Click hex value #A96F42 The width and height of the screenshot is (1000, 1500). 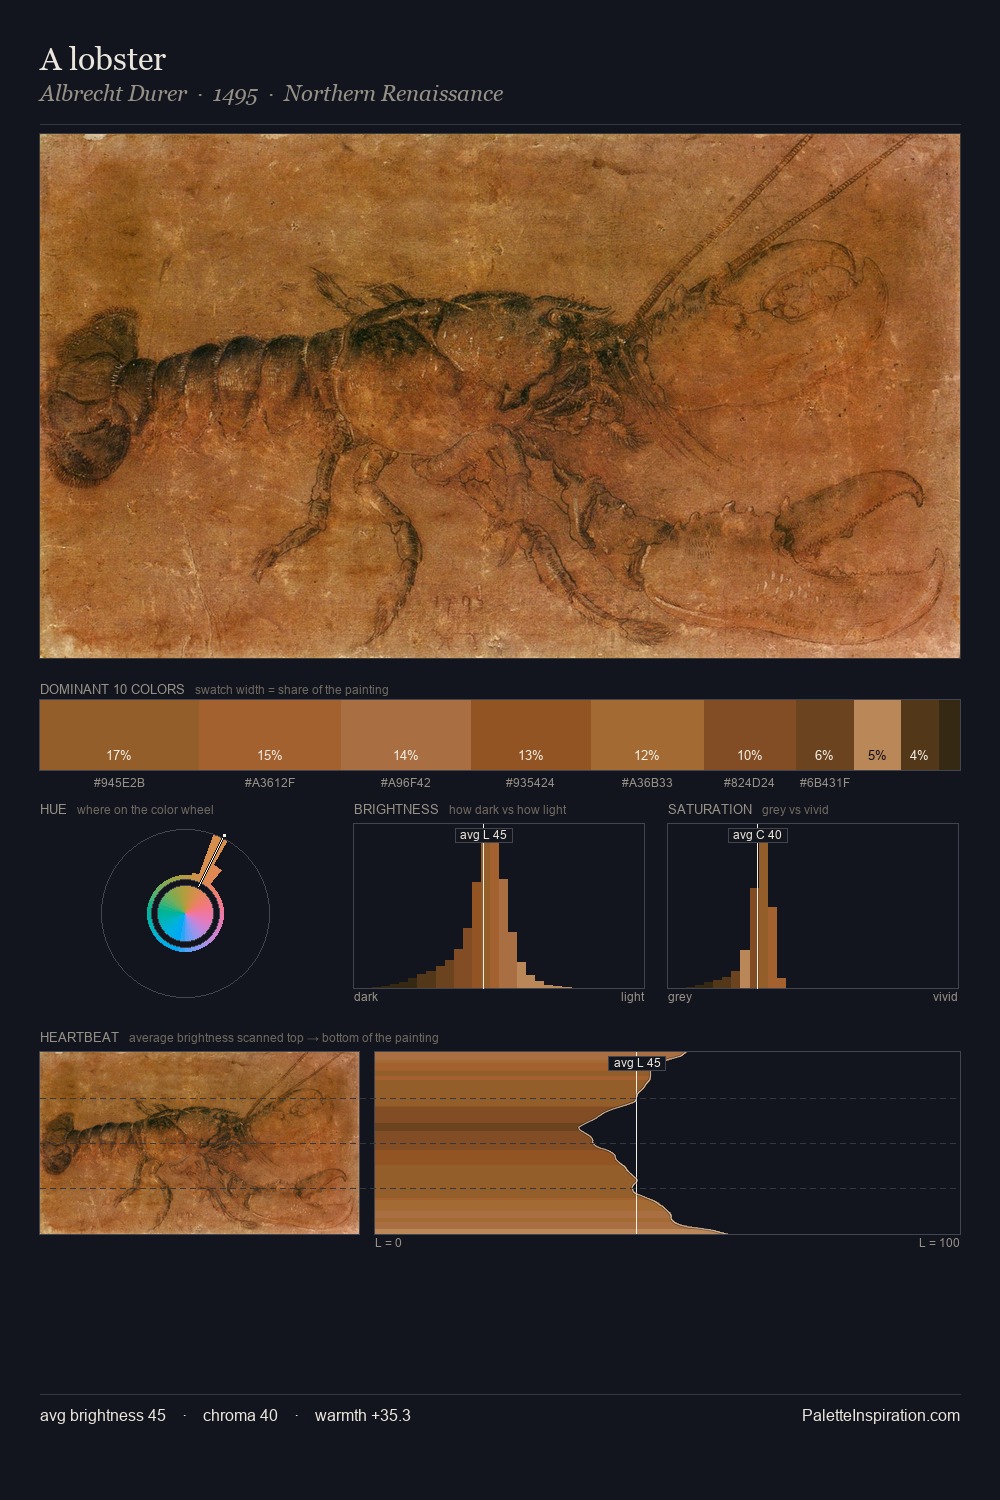click(406, 783)
